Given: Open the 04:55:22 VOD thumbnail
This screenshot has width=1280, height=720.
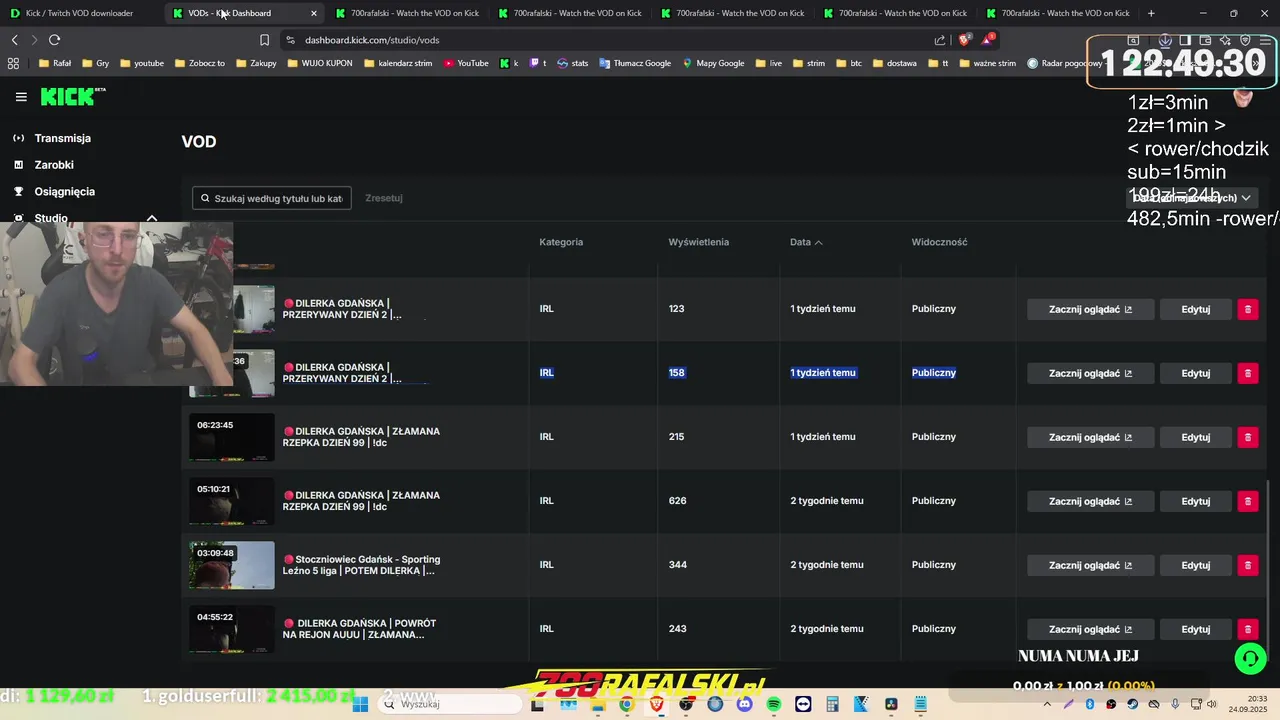Looking at the screenshot, I should (232, 629).
